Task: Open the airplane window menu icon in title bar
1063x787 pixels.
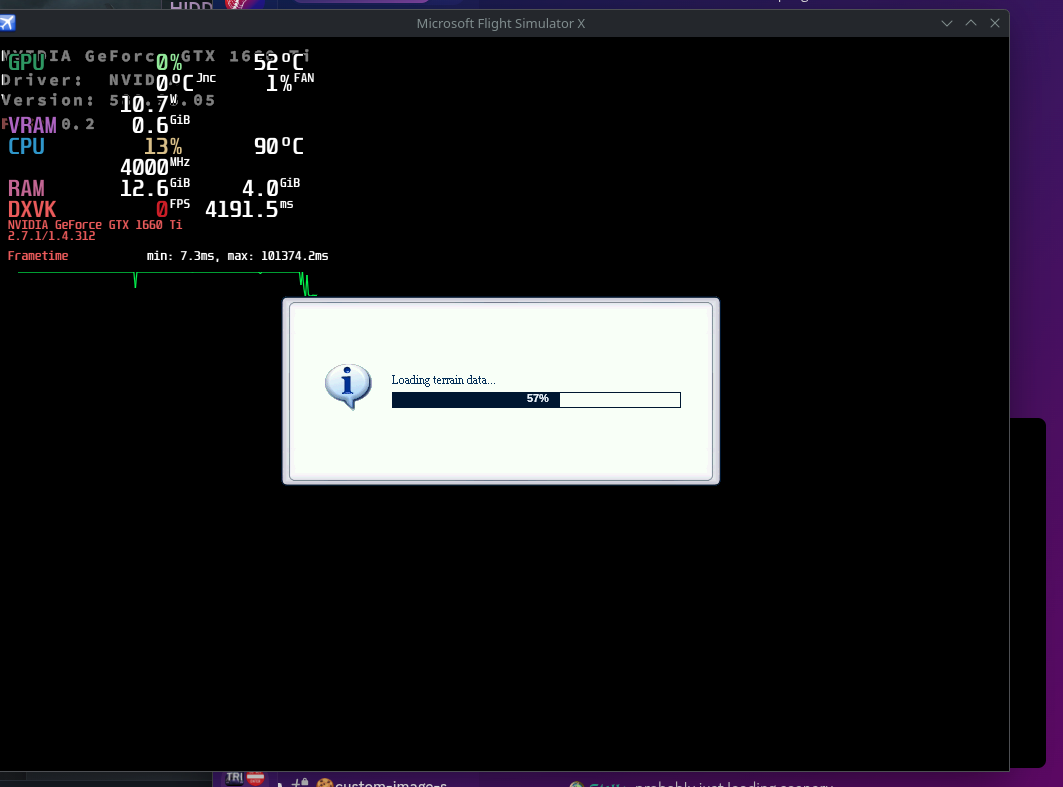Action: click(7, 23)
